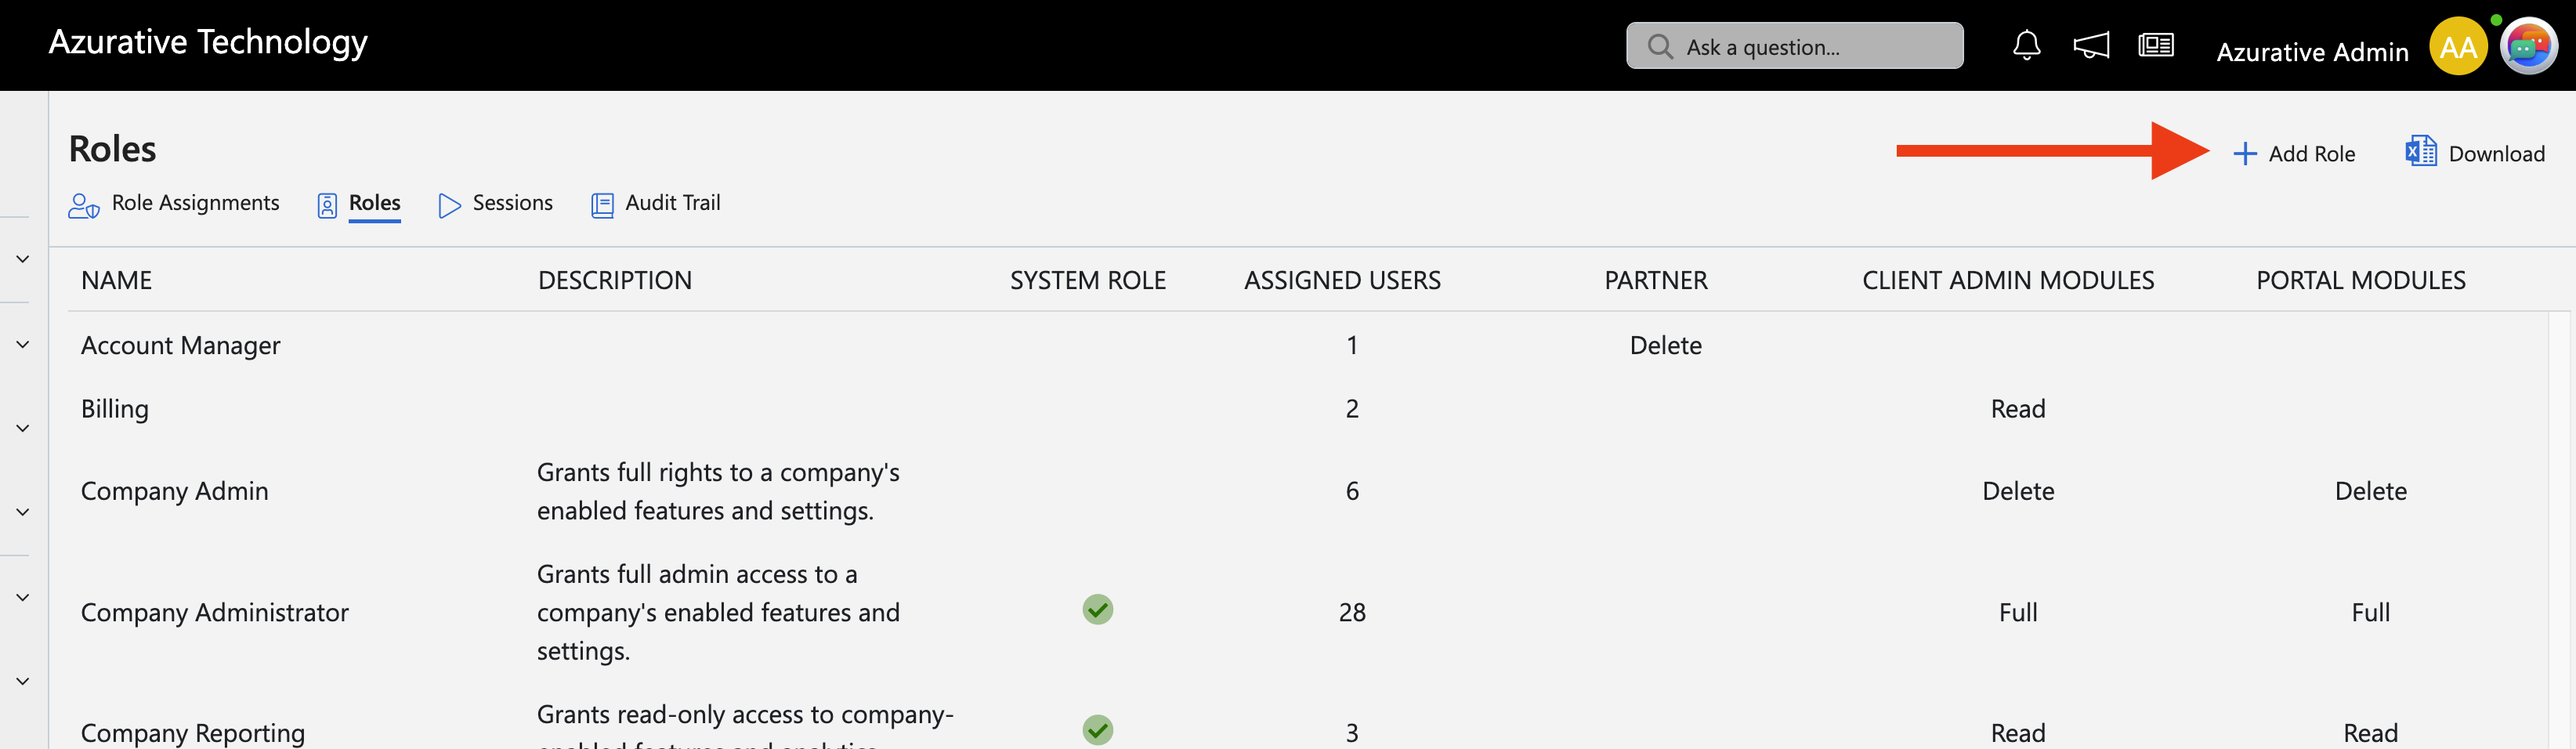Click the Audit Trail book icon
This screenshot has height=749, width=2576.
602,205
